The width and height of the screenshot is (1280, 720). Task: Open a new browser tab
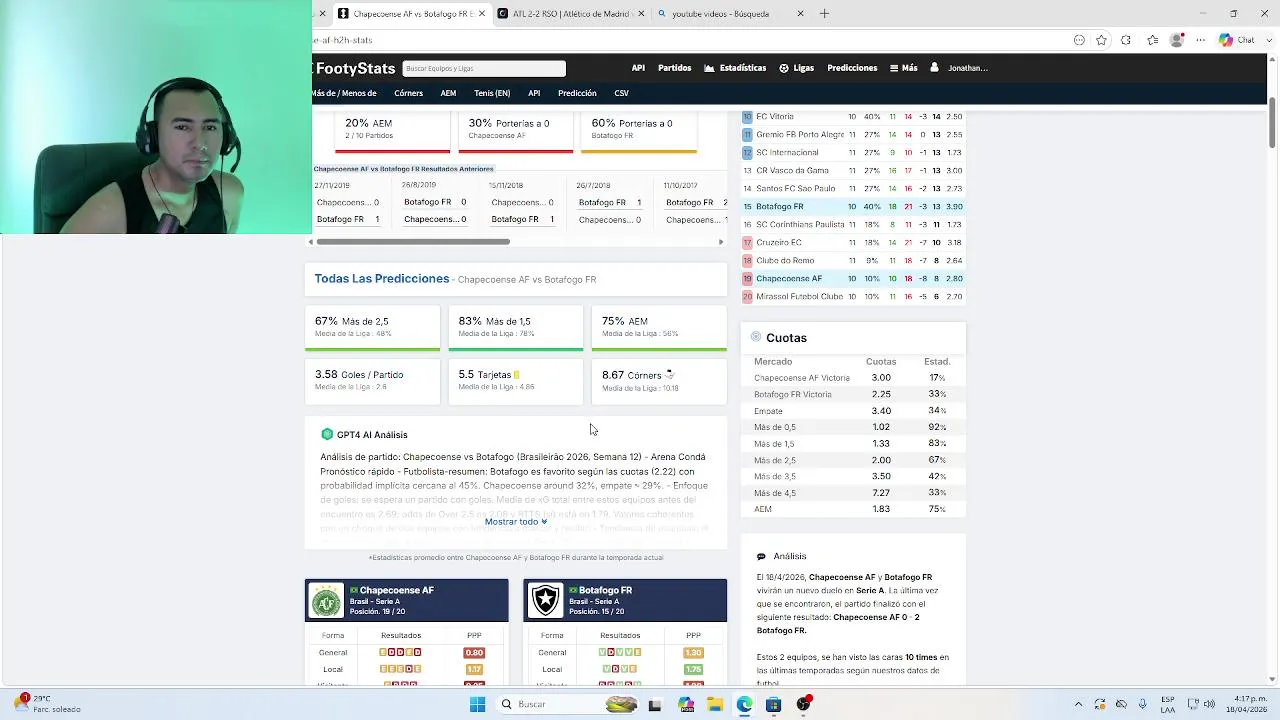coord(824,14)
